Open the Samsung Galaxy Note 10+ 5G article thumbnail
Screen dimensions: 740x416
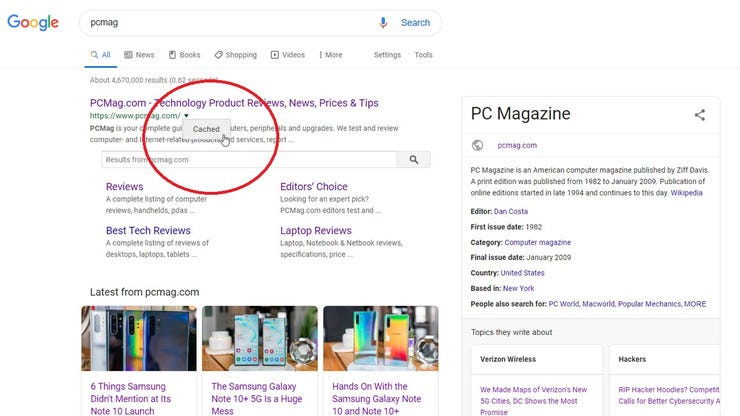260,338
